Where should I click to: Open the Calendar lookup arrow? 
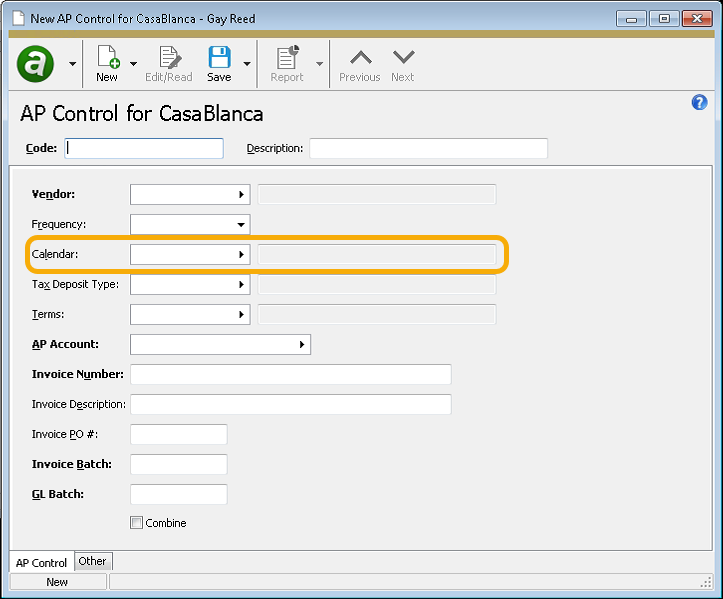coord(241,255)
